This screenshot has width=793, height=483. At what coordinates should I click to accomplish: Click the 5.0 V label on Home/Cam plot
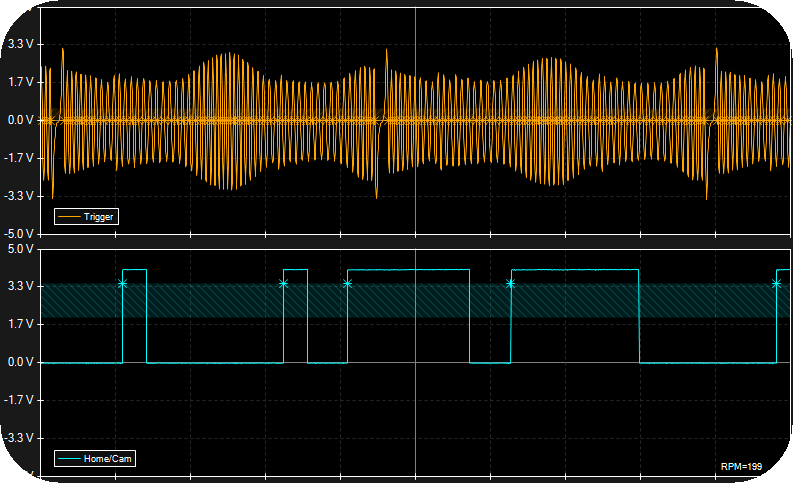pos(20,249)
